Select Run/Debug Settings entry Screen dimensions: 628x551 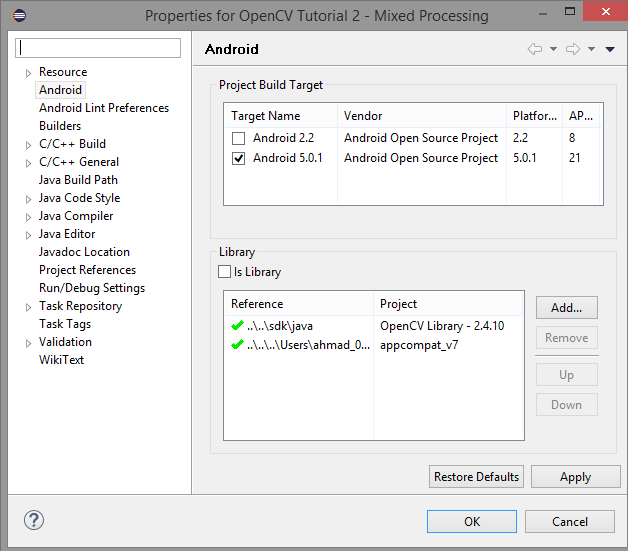pos(92,288)
